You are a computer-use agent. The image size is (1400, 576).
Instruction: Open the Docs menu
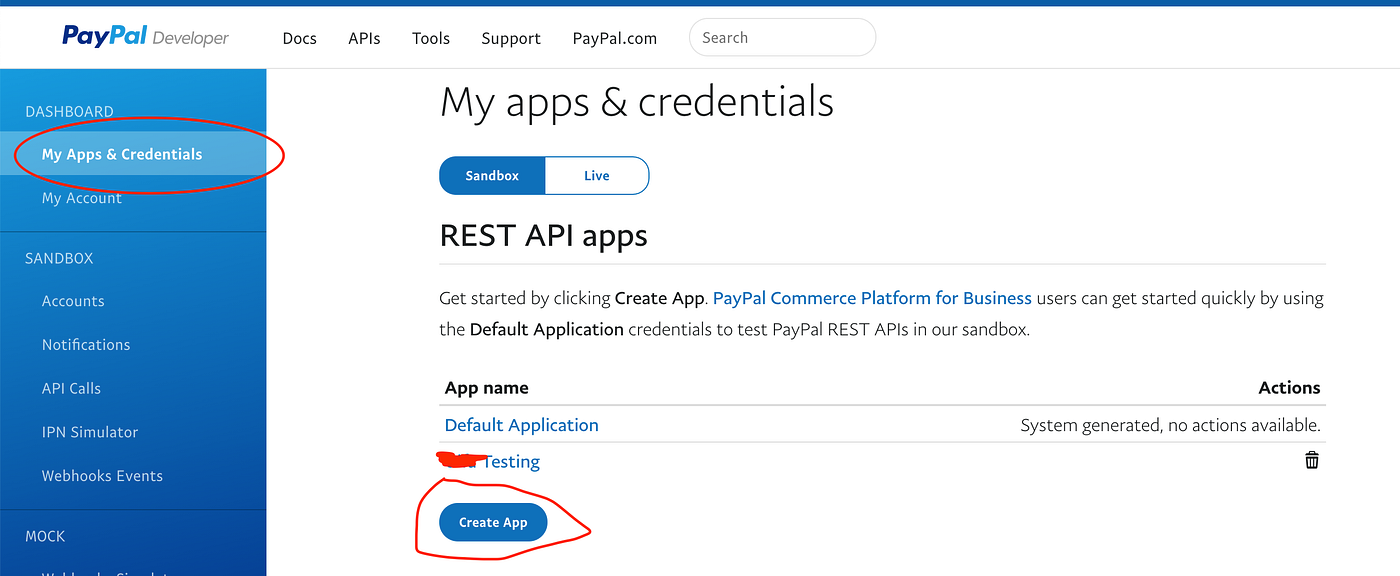tap(299, 38)
